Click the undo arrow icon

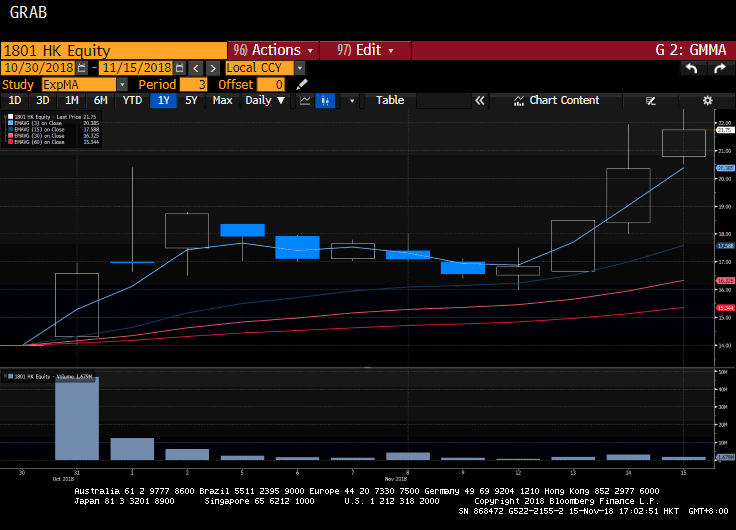pos(691,69)
